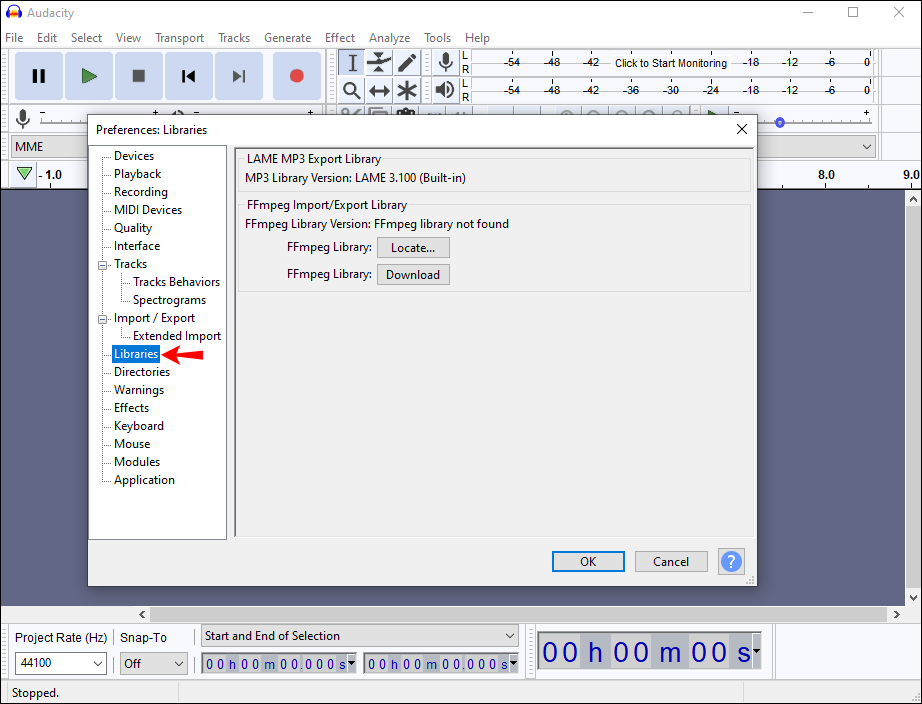Select Devices in preferences tree
922x704 pixels.
click(x=134, y=156)
